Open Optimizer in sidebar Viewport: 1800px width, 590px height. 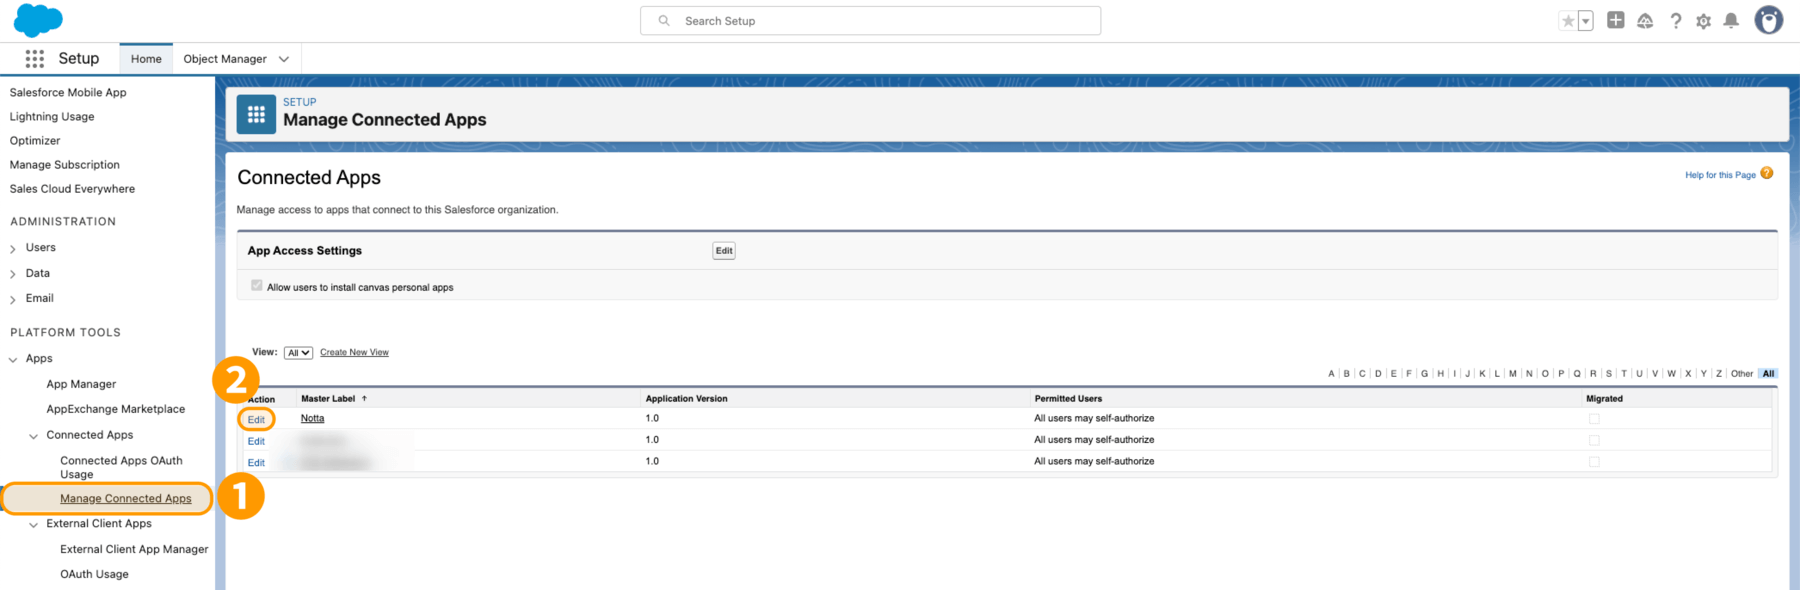(35, 140)
